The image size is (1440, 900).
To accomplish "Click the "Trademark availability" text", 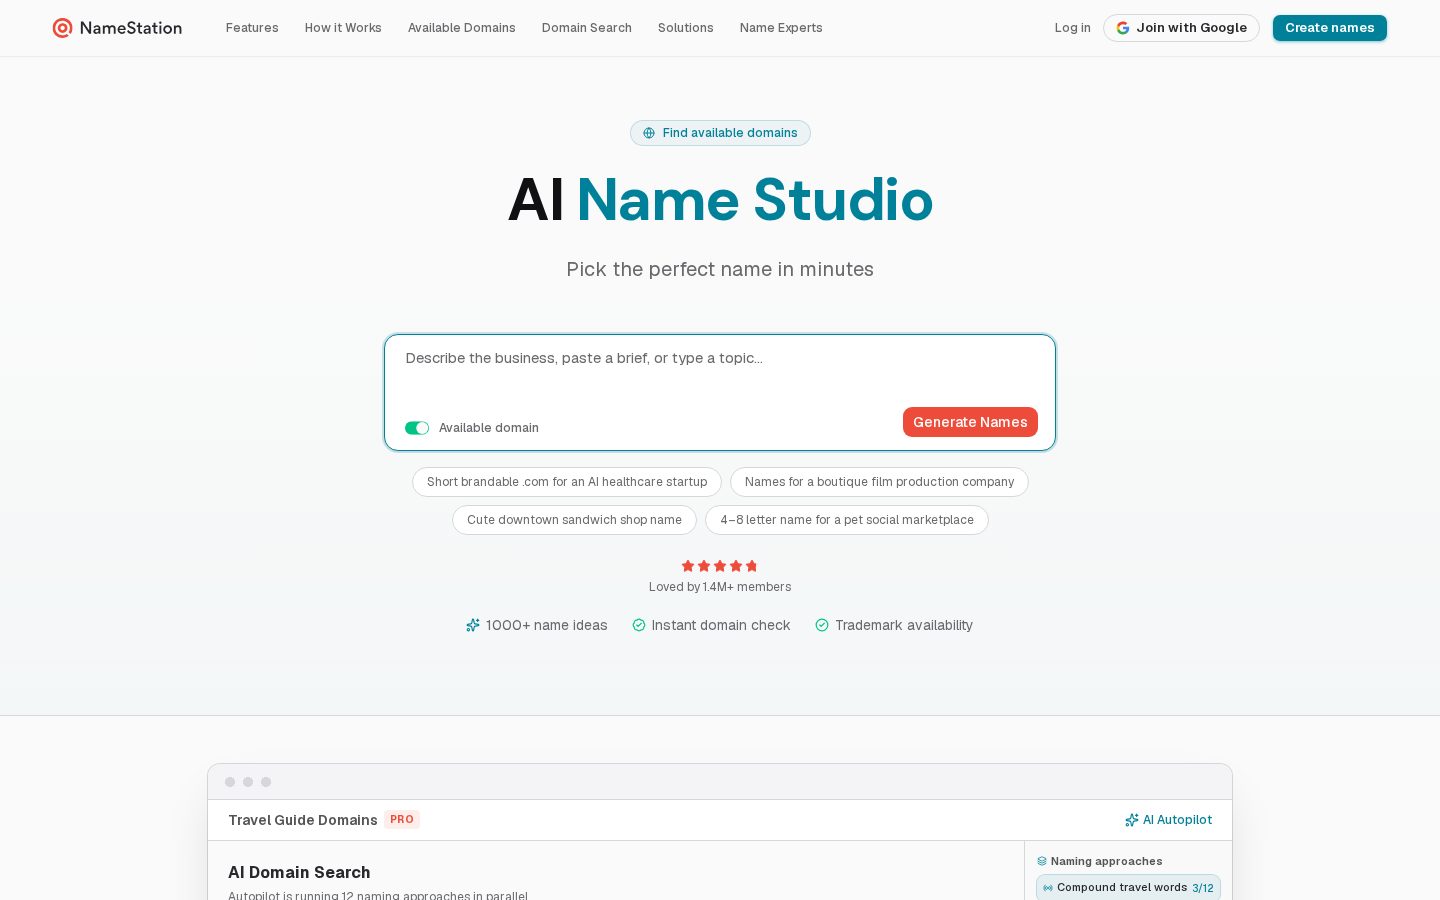I will coord(904,625).
